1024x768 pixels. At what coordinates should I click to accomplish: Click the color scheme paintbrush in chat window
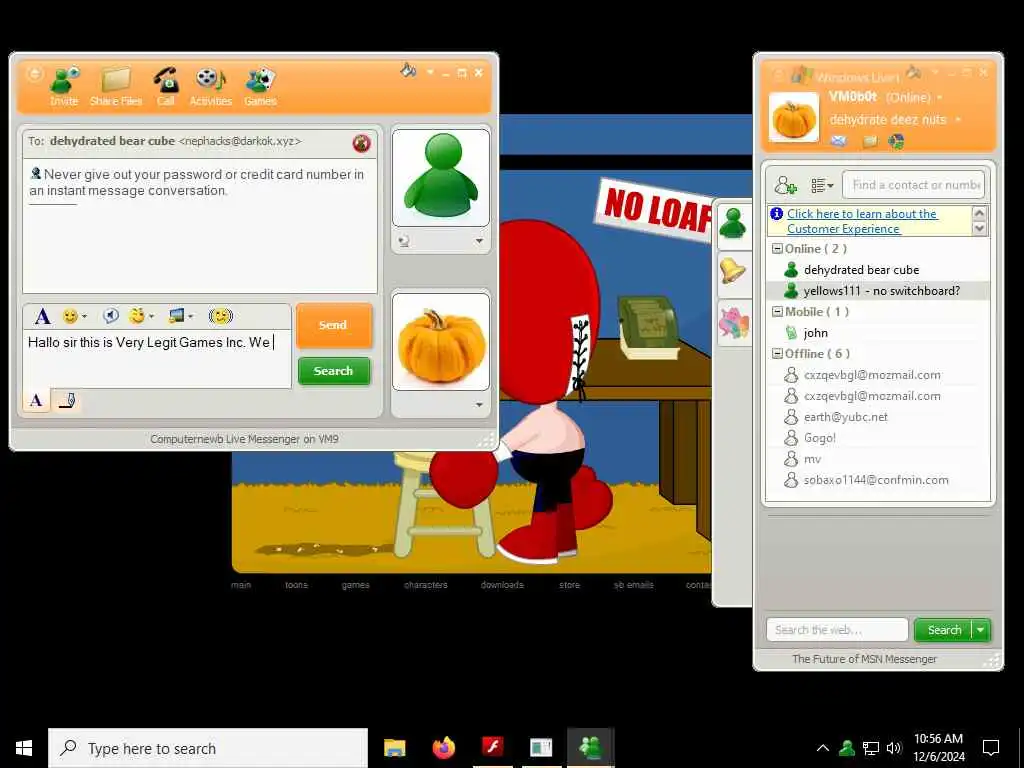[408, 70]
